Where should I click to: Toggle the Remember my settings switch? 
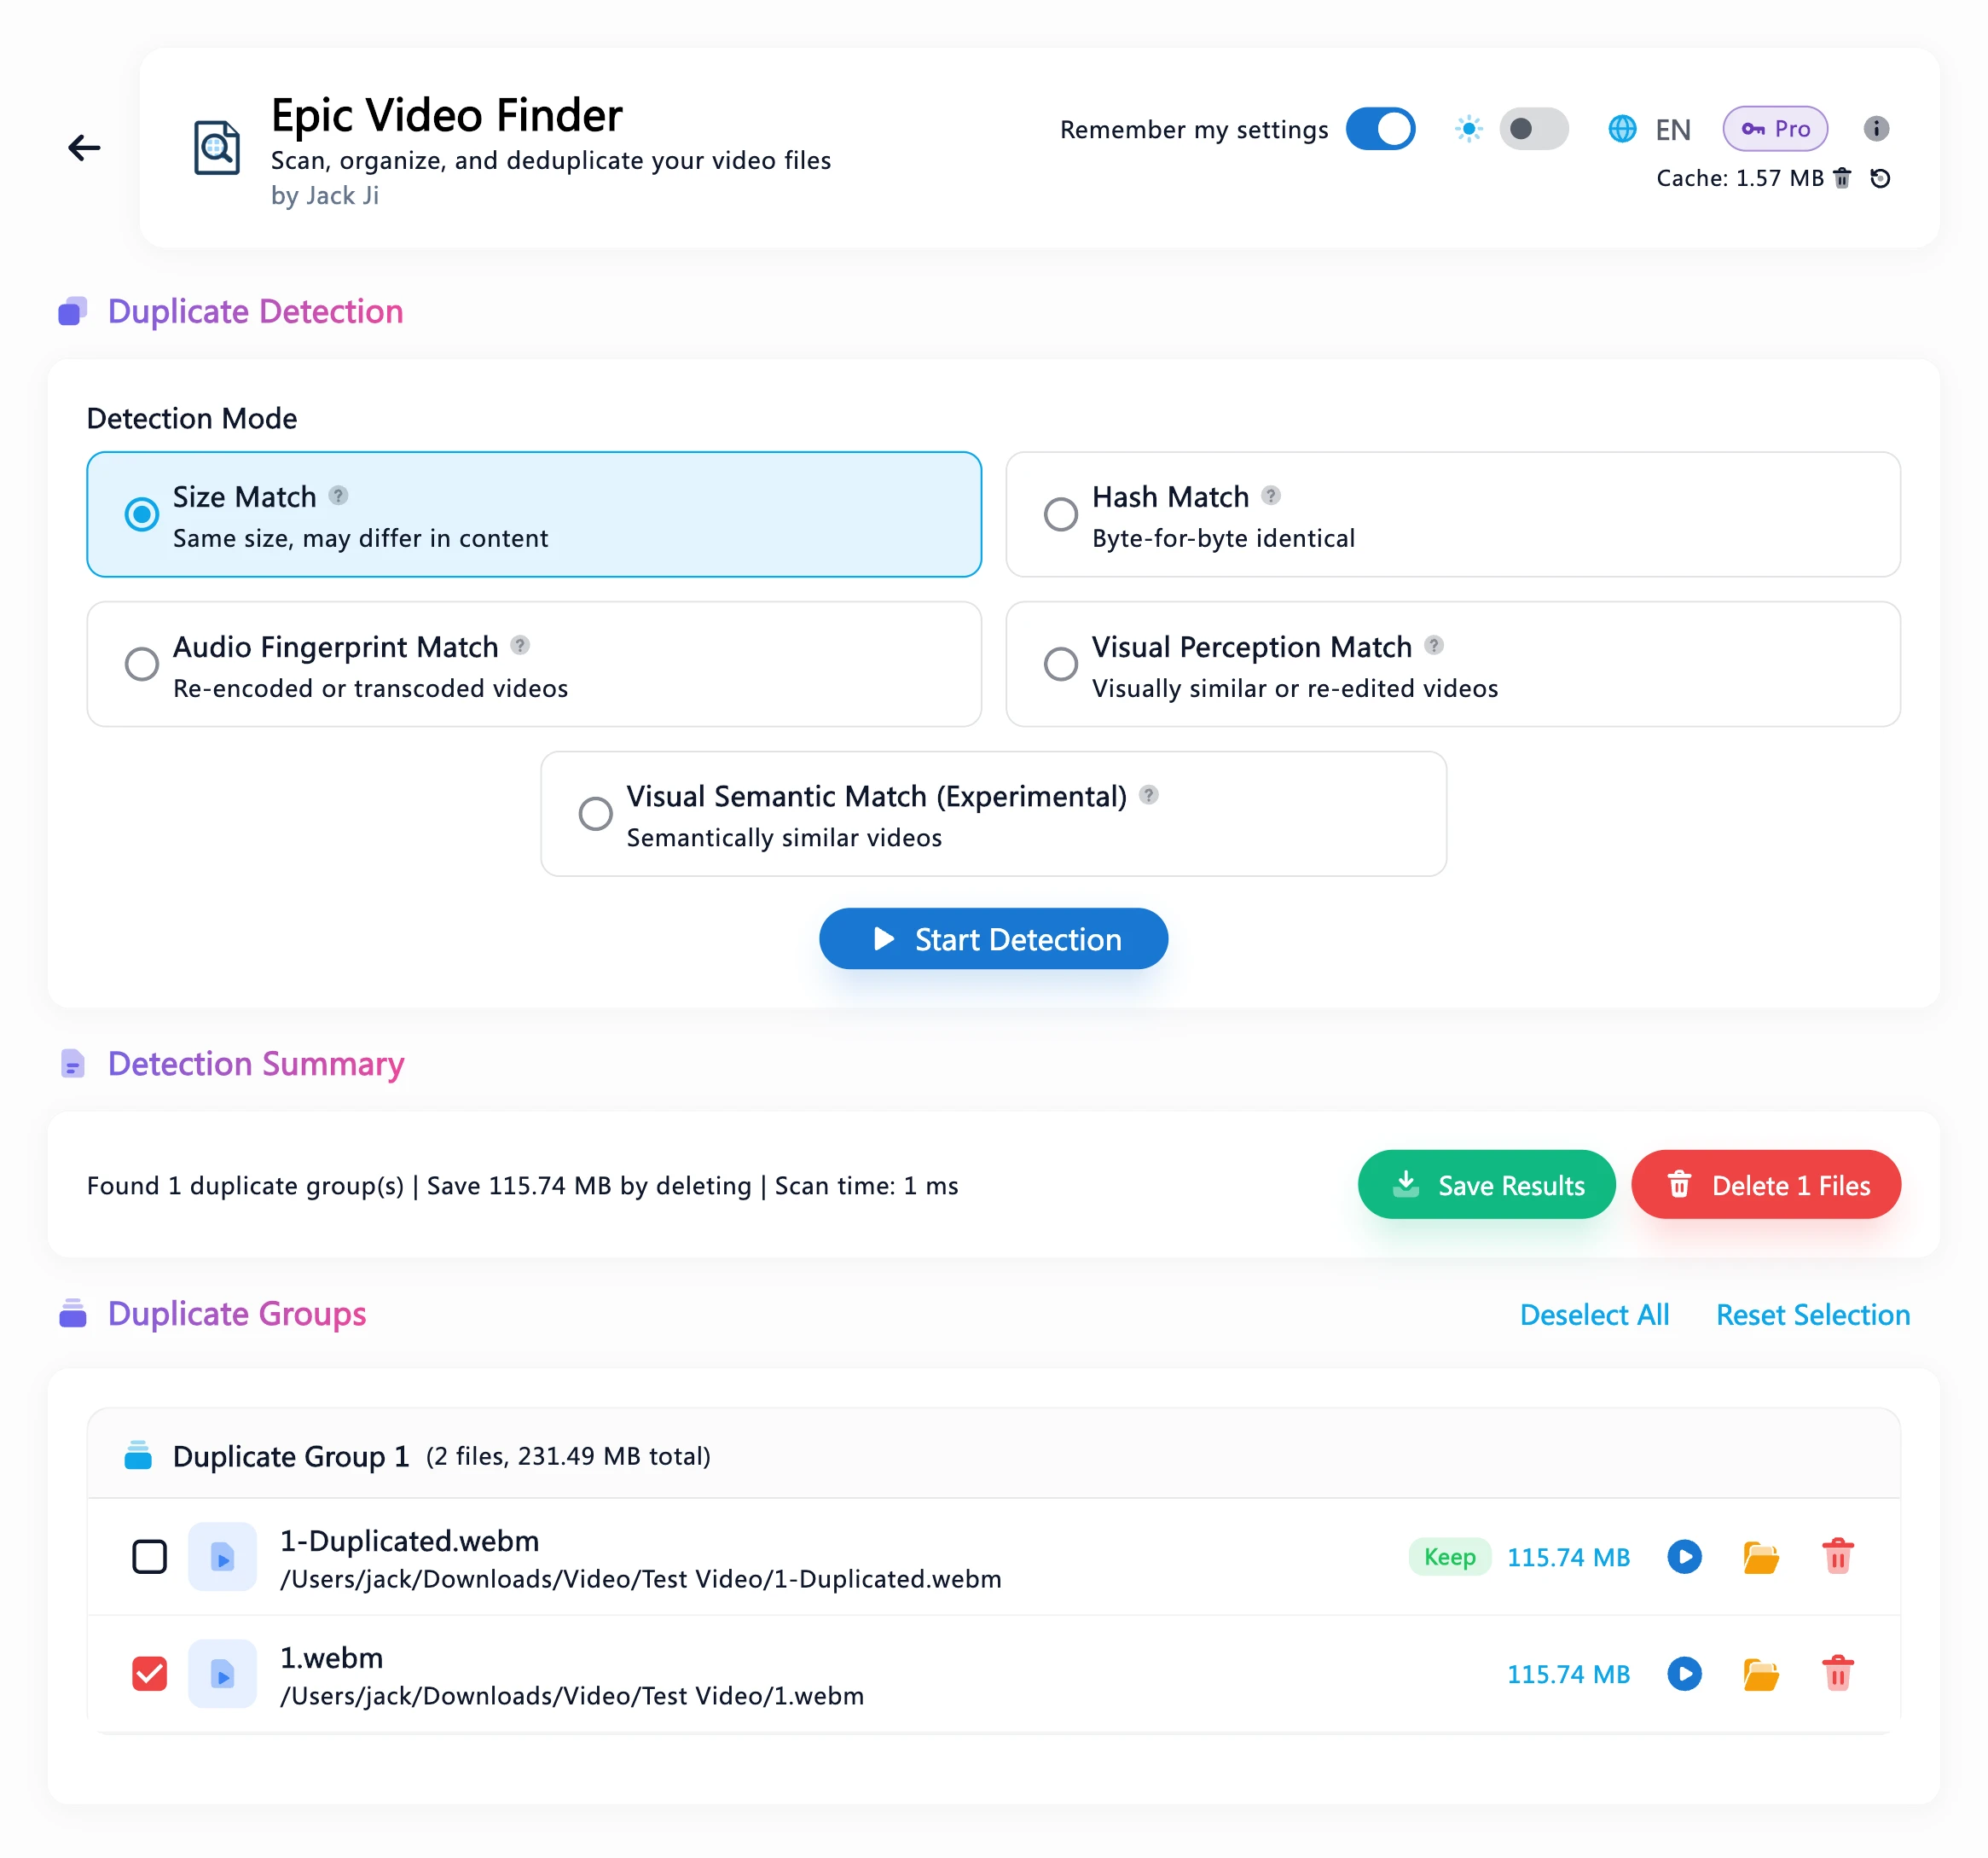point(1380,128)
